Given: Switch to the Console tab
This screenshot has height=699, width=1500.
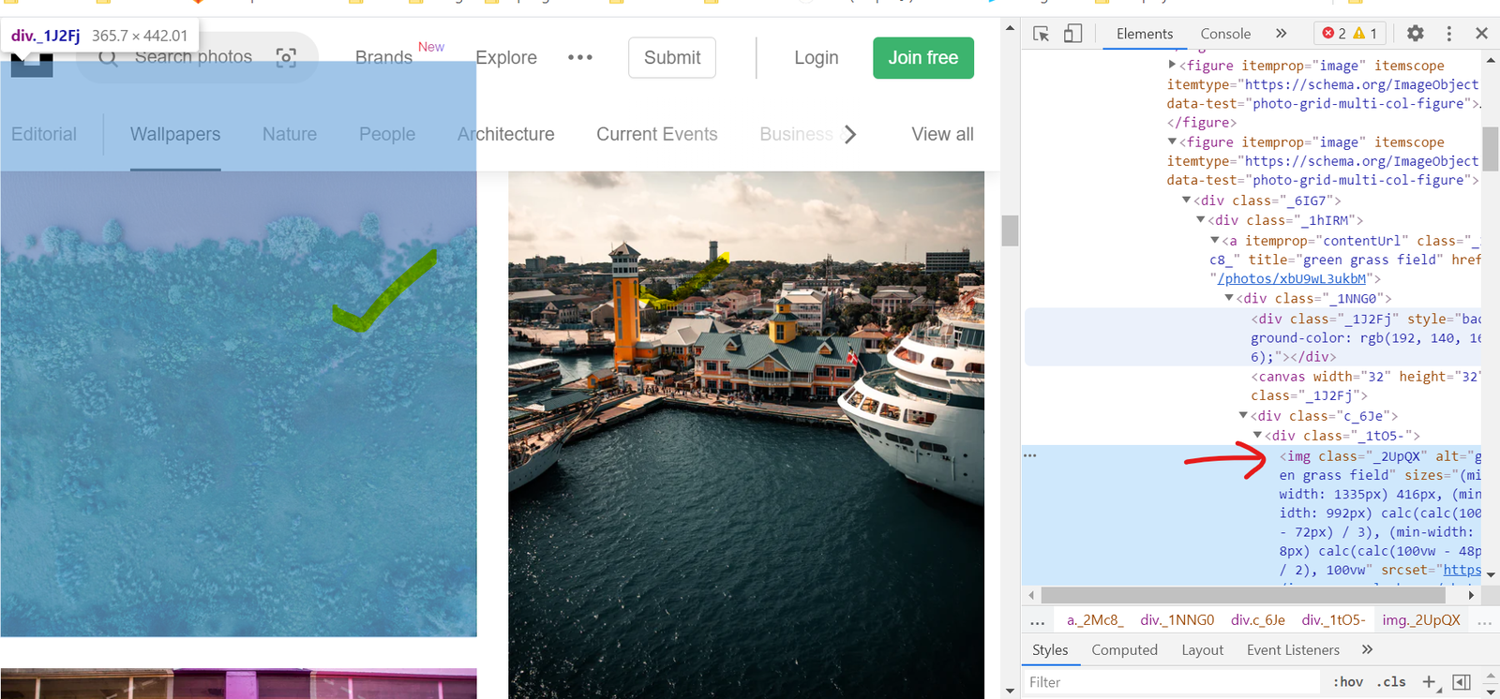Looking at the screenshot, I should click(x=1225, y=33).
